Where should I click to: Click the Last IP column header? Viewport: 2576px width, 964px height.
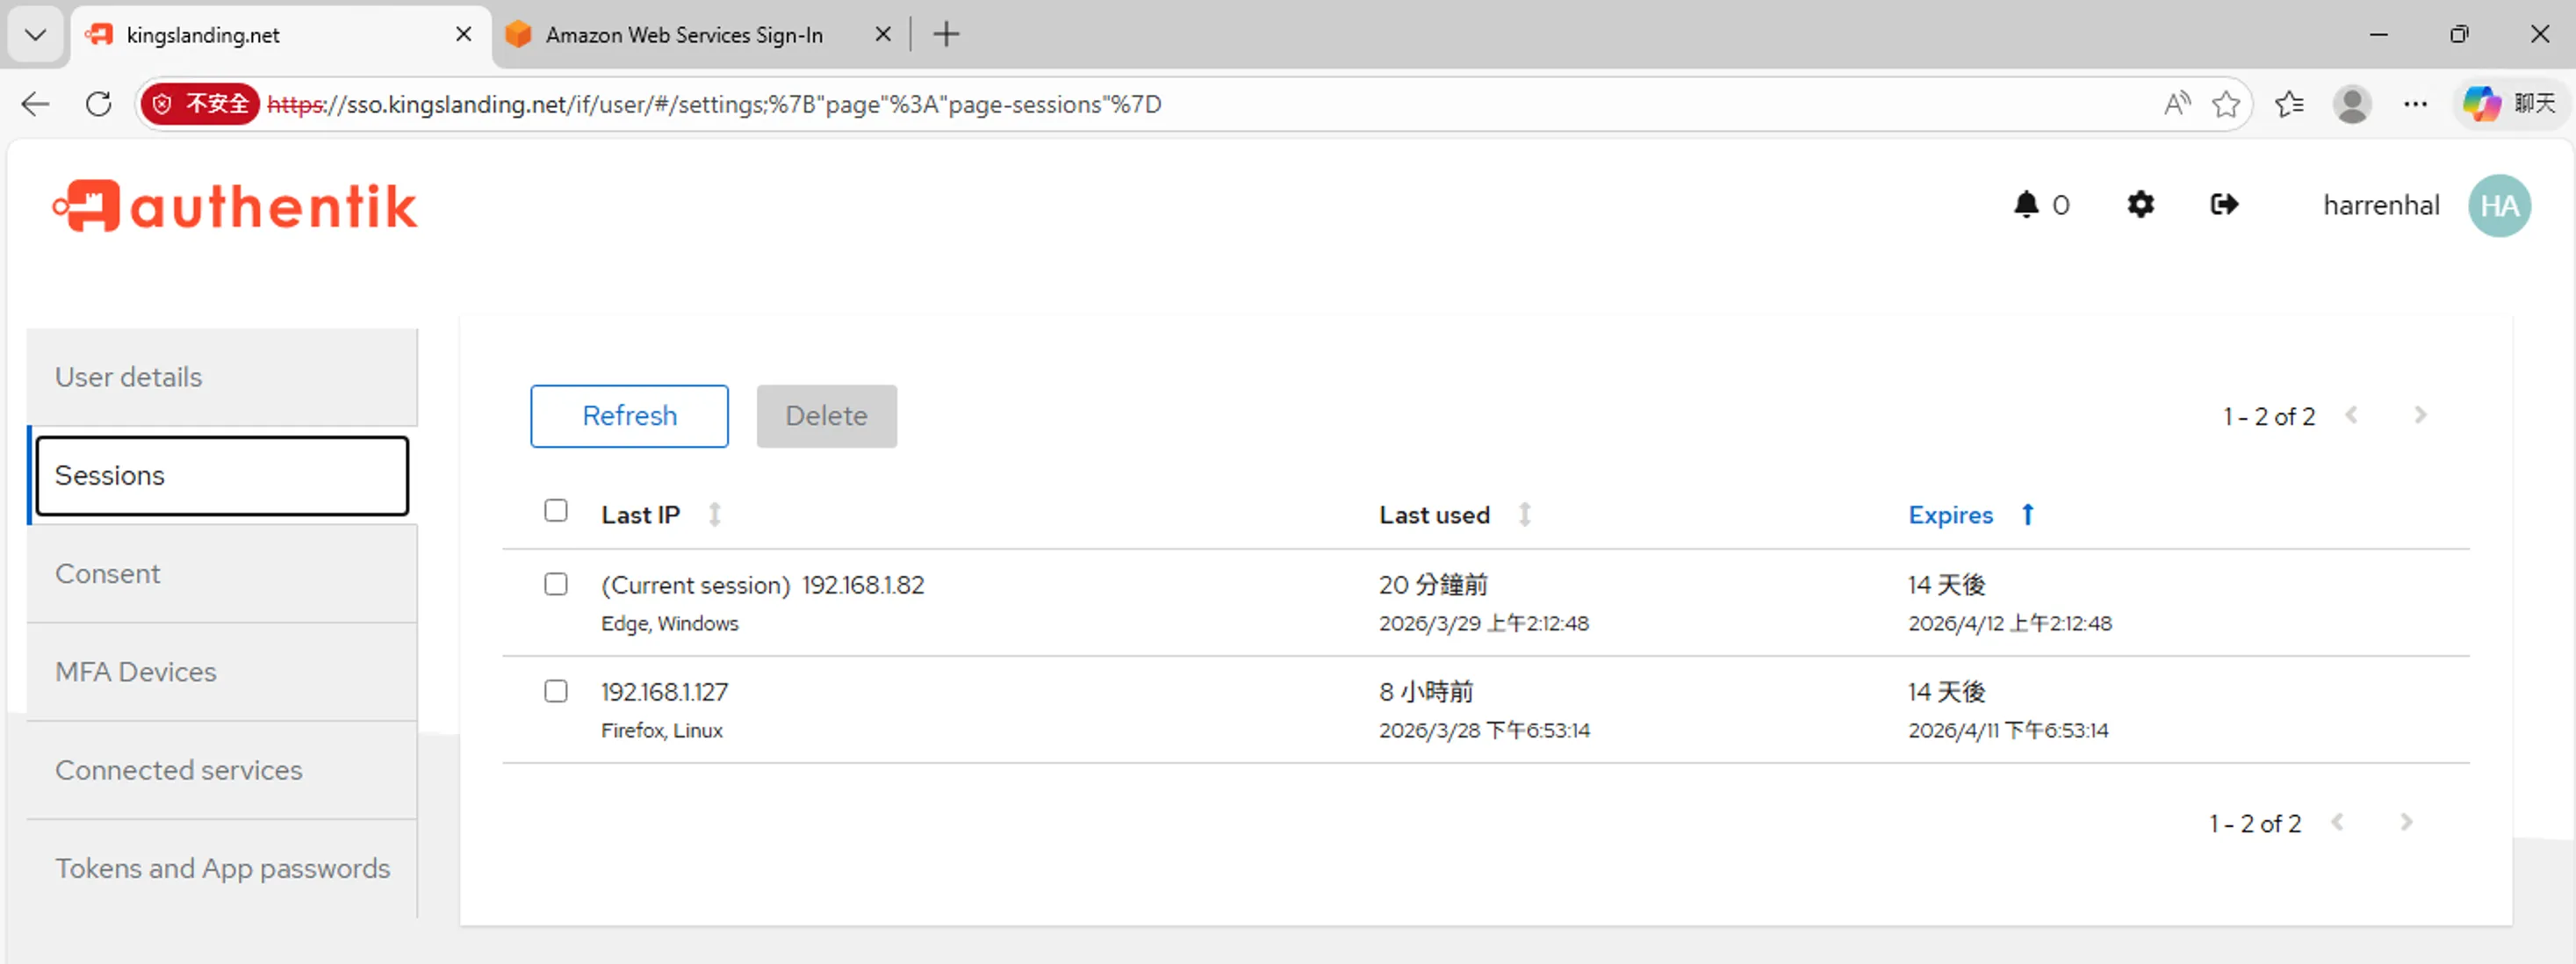[640, 515]
